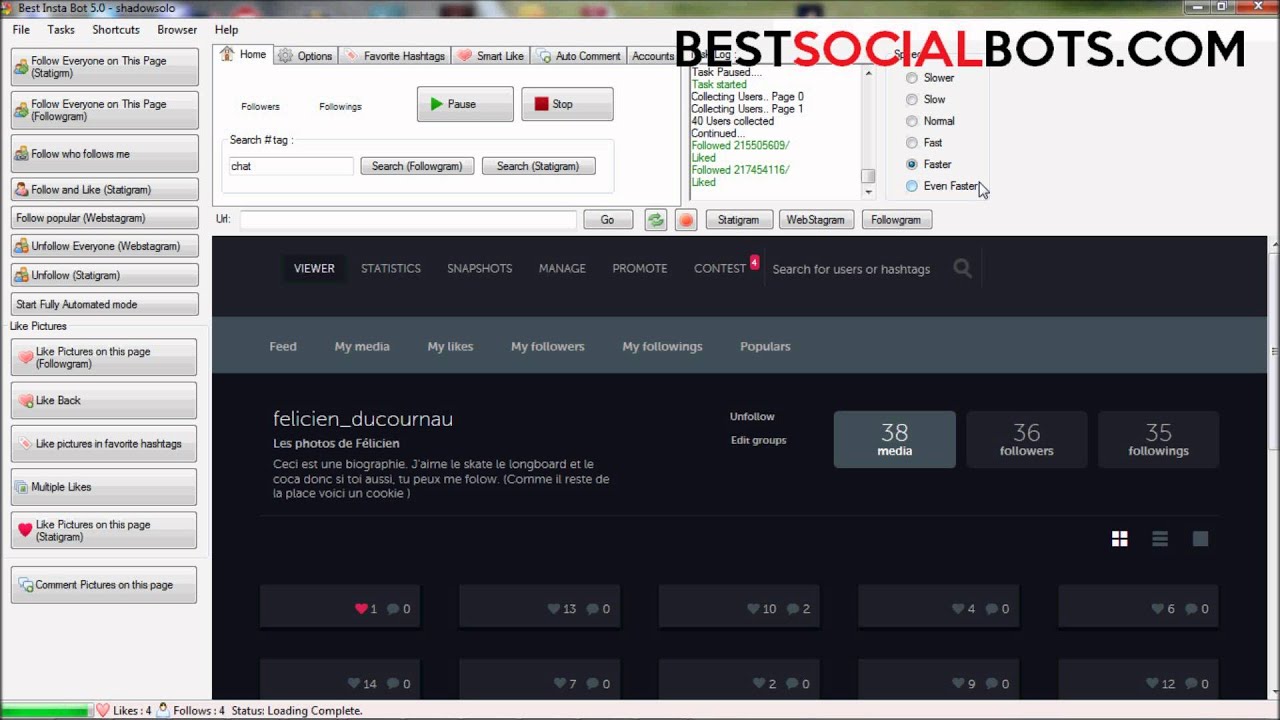Select the Slower speed option
Image resolution: width=1280 pixels, height=720 pixels.
point(930,78)
